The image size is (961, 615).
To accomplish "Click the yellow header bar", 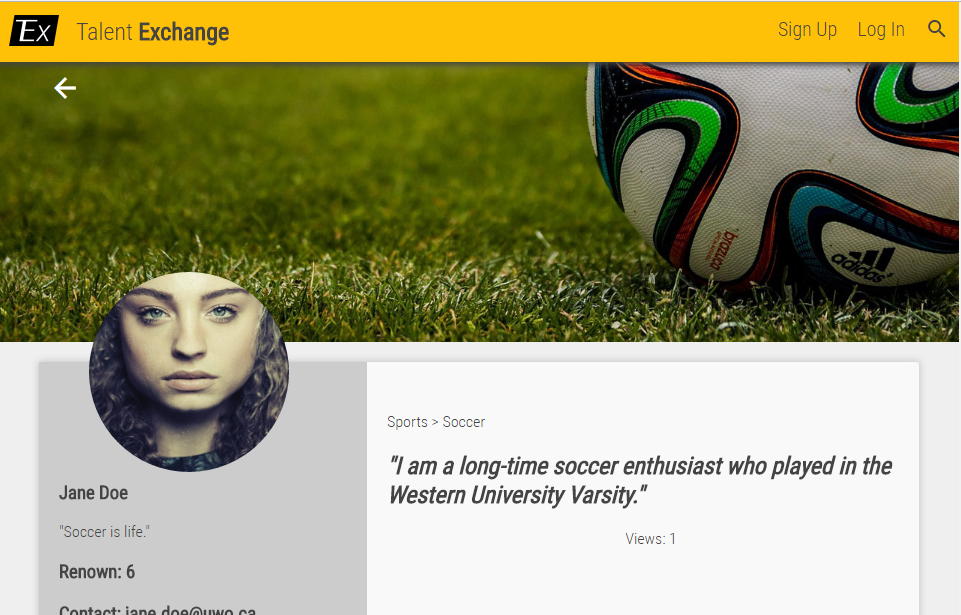I will (x=480, y=31).
